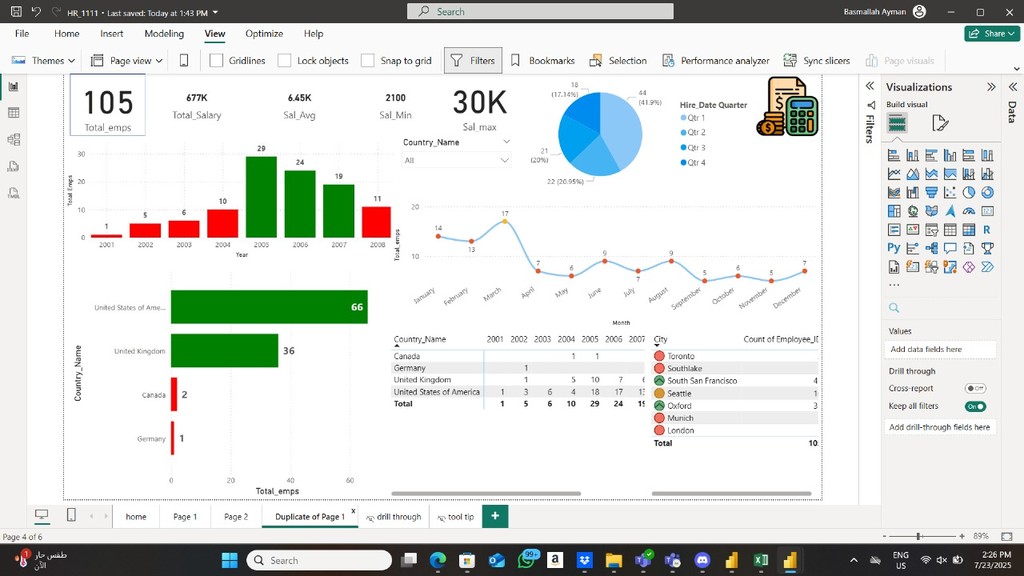Enable the Gridlines checkbox

coord(217,61)
